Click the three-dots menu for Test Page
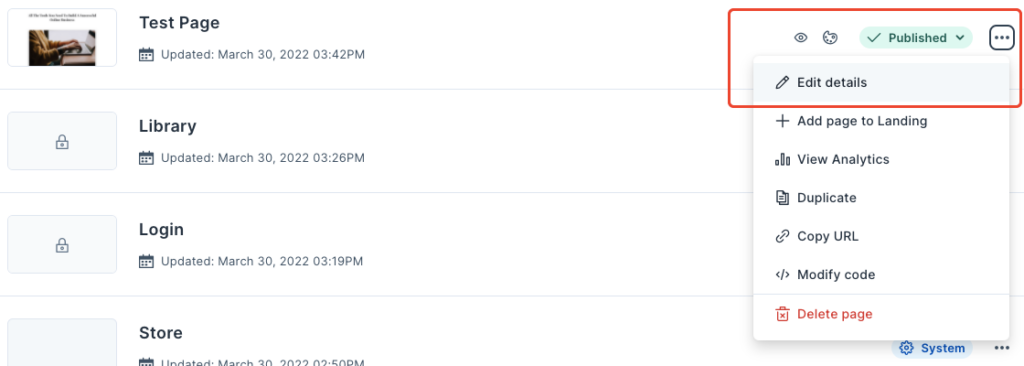The image size is (1024, 366). pyautogui.click(x=1002, y=38)
